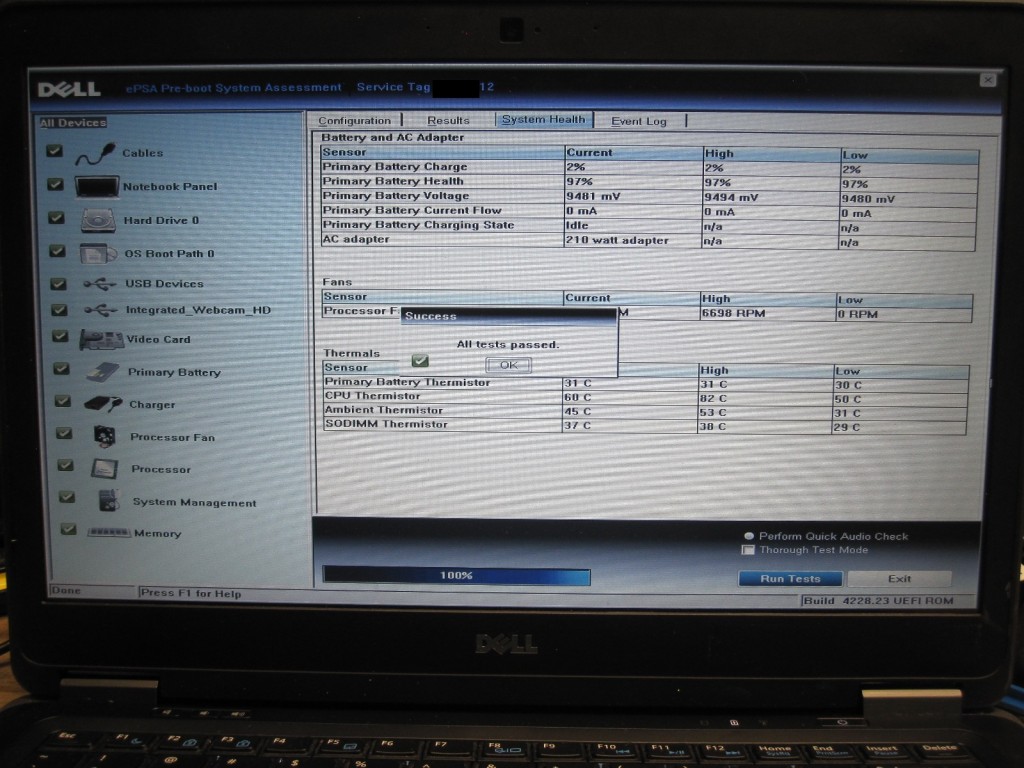Enable Thorough Test Mode checkbox
The width and height of the screenshot is (1024, 768).
[748, 550]
